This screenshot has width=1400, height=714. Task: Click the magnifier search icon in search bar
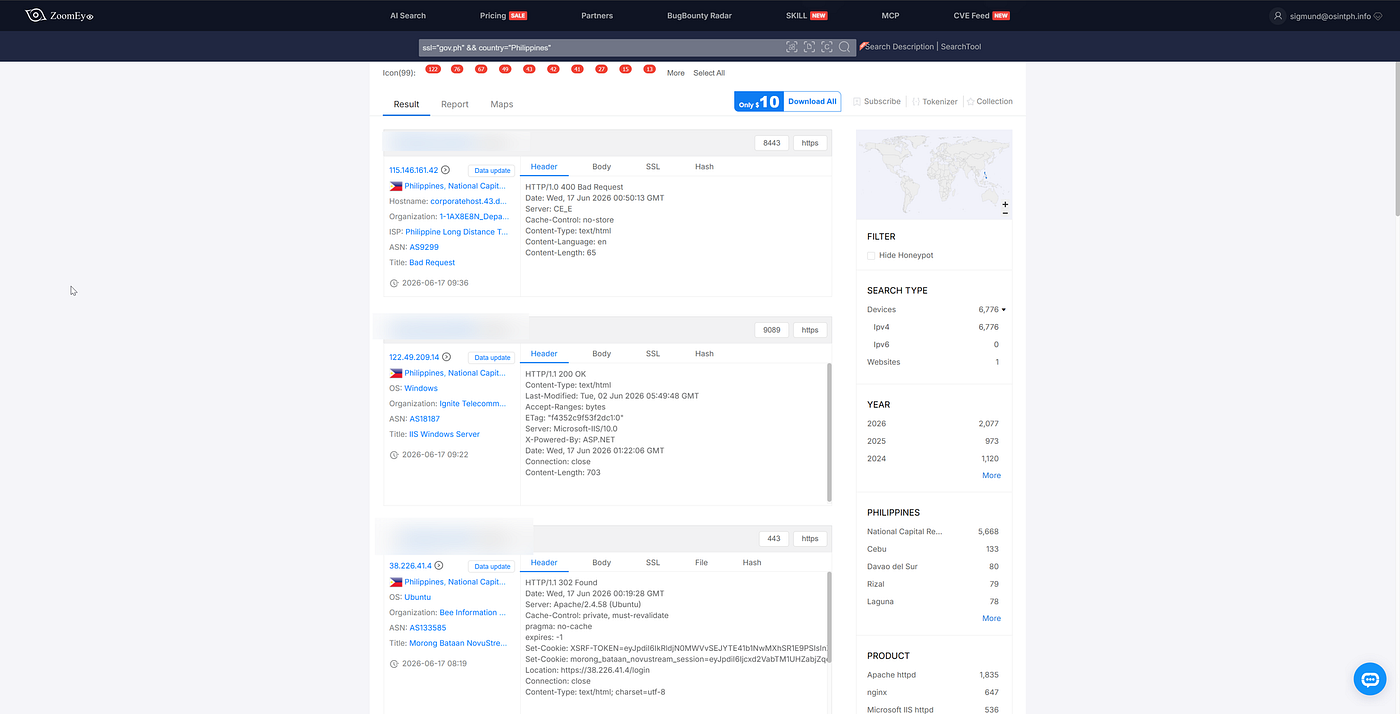click(x=845, y=47)
